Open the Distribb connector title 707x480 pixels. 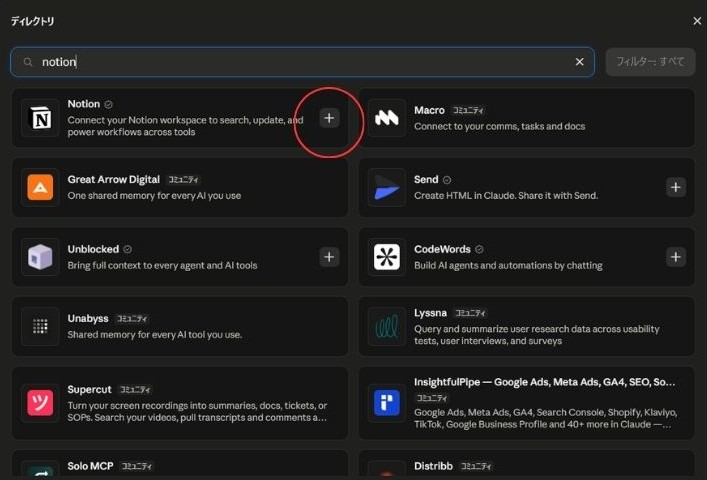click(433, 466)
